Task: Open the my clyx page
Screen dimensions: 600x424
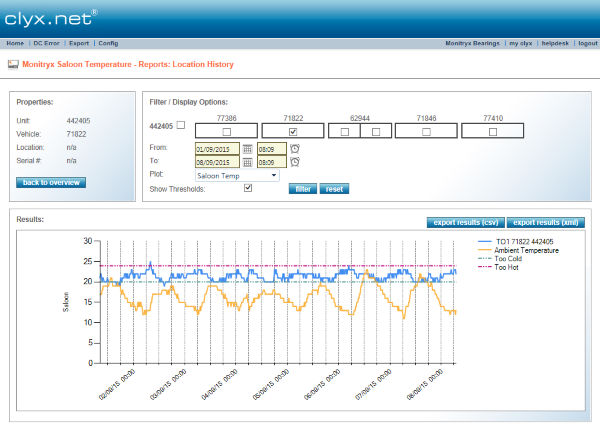Action: tap(520, 43)
